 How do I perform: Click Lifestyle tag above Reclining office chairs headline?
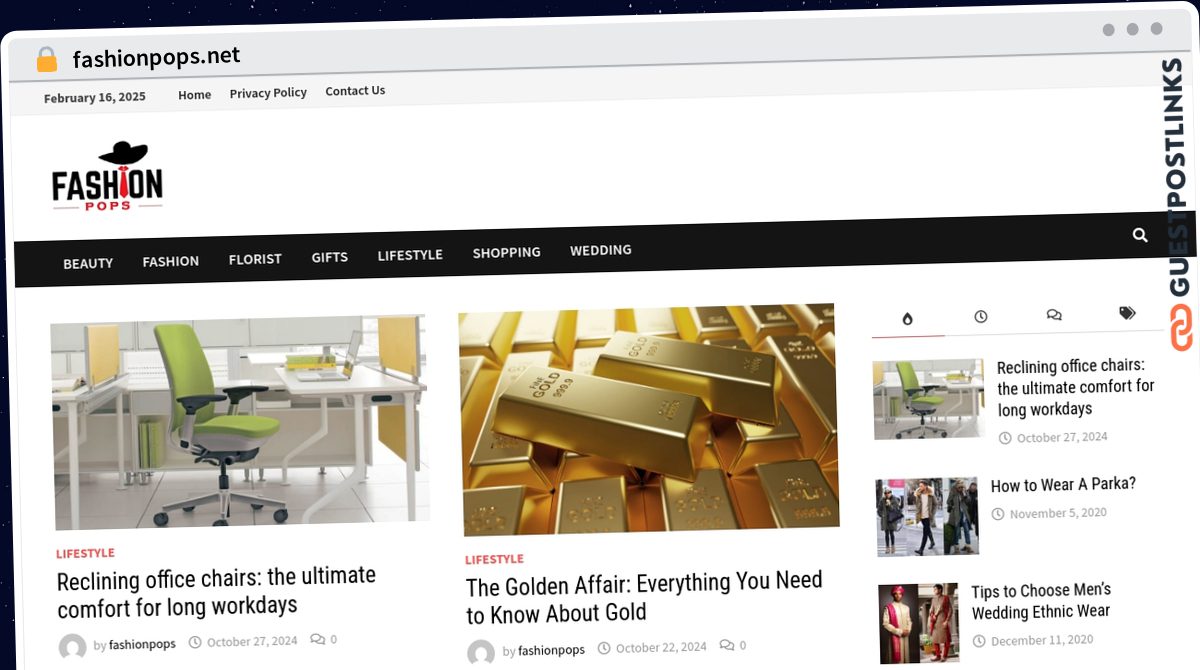85,553
